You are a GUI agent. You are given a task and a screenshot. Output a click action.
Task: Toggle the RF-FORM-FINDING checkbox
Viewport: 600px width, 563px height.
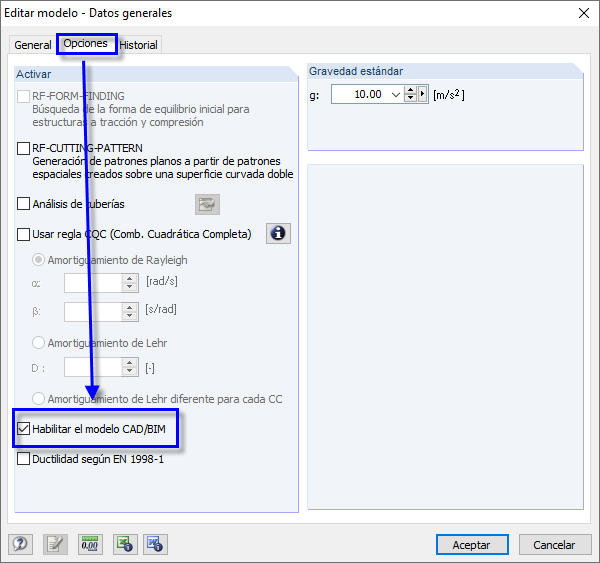[x=23, y=96]
